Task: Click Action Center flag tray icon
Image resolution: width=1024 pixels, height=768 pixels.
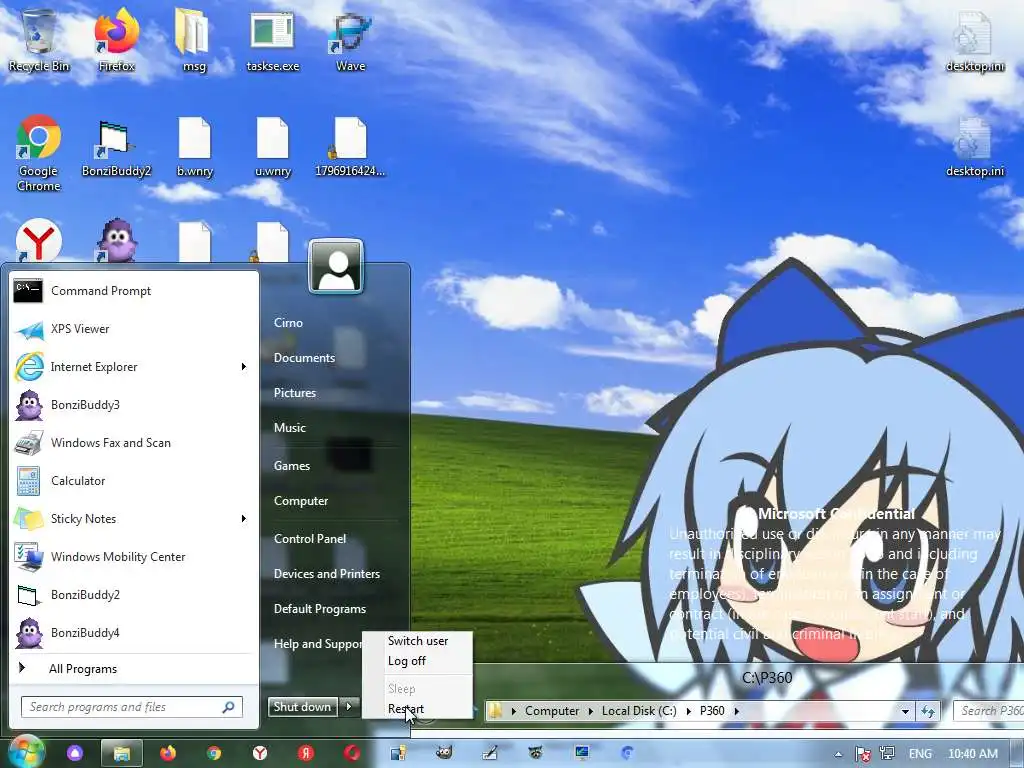Action: pos(862,754)
